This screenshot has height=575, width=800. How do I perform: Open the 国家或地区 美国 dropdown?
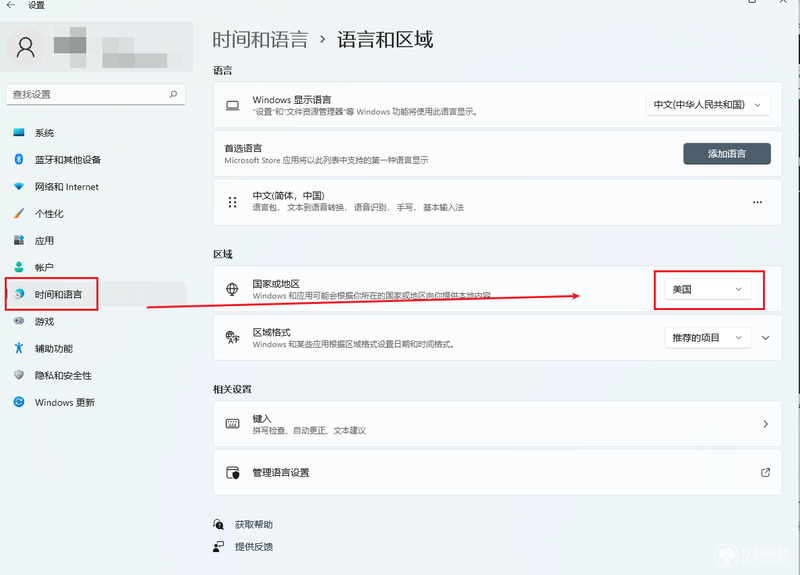pyautogui.click(x=708, y=289)
